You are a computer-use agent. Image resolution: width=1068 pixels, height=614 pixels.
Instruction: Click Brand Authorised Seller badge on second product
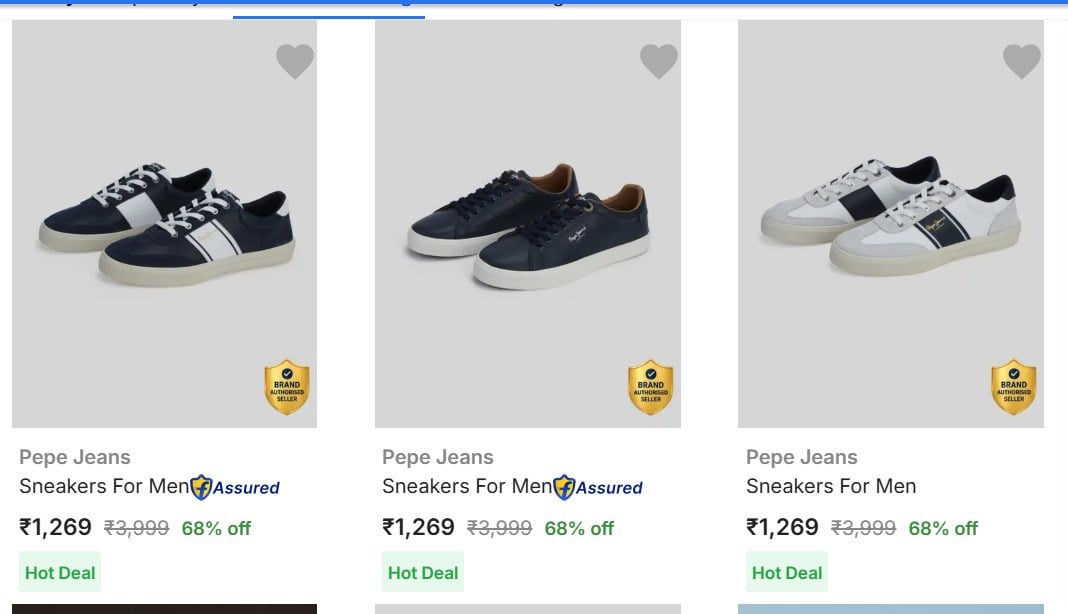pos(650,387)
